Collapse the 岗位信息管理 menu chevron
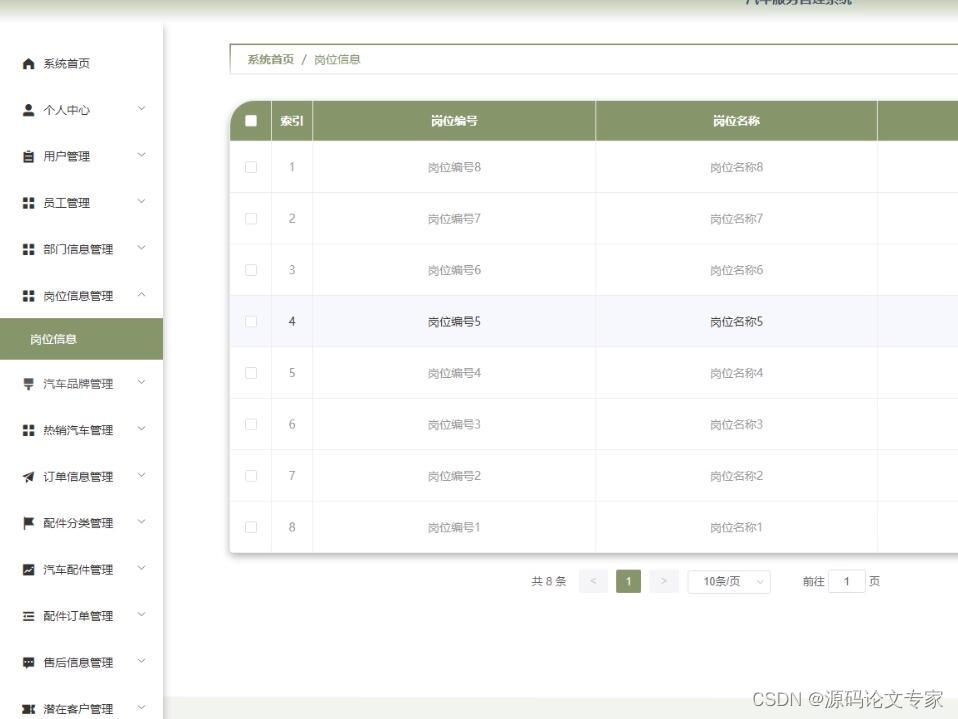This screenshot has height=719, width=958. 142,295
